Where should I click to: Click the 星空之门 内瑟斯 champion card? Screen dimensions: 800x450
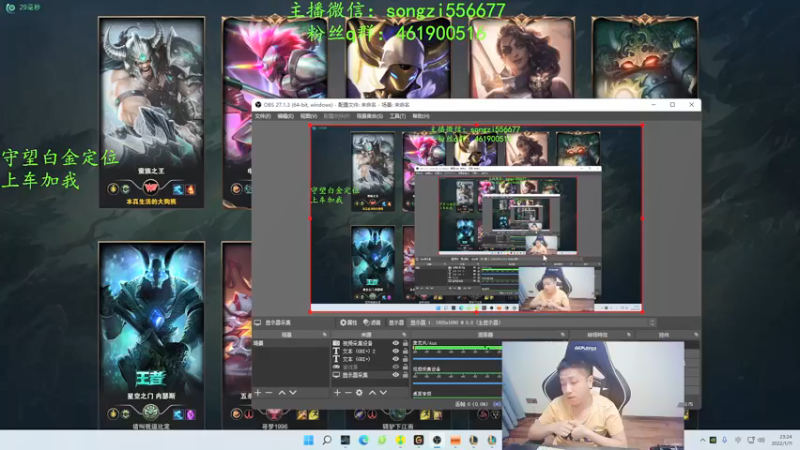pos(152,335)
